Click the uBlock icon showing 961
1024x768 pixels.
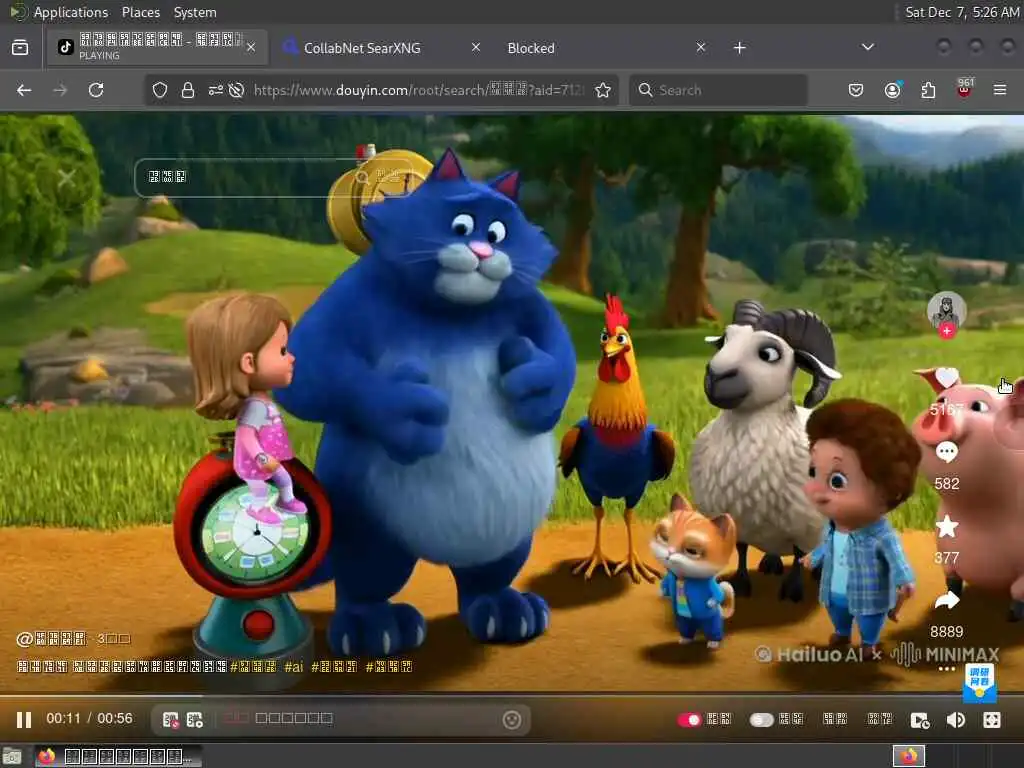tap(965, 88)
